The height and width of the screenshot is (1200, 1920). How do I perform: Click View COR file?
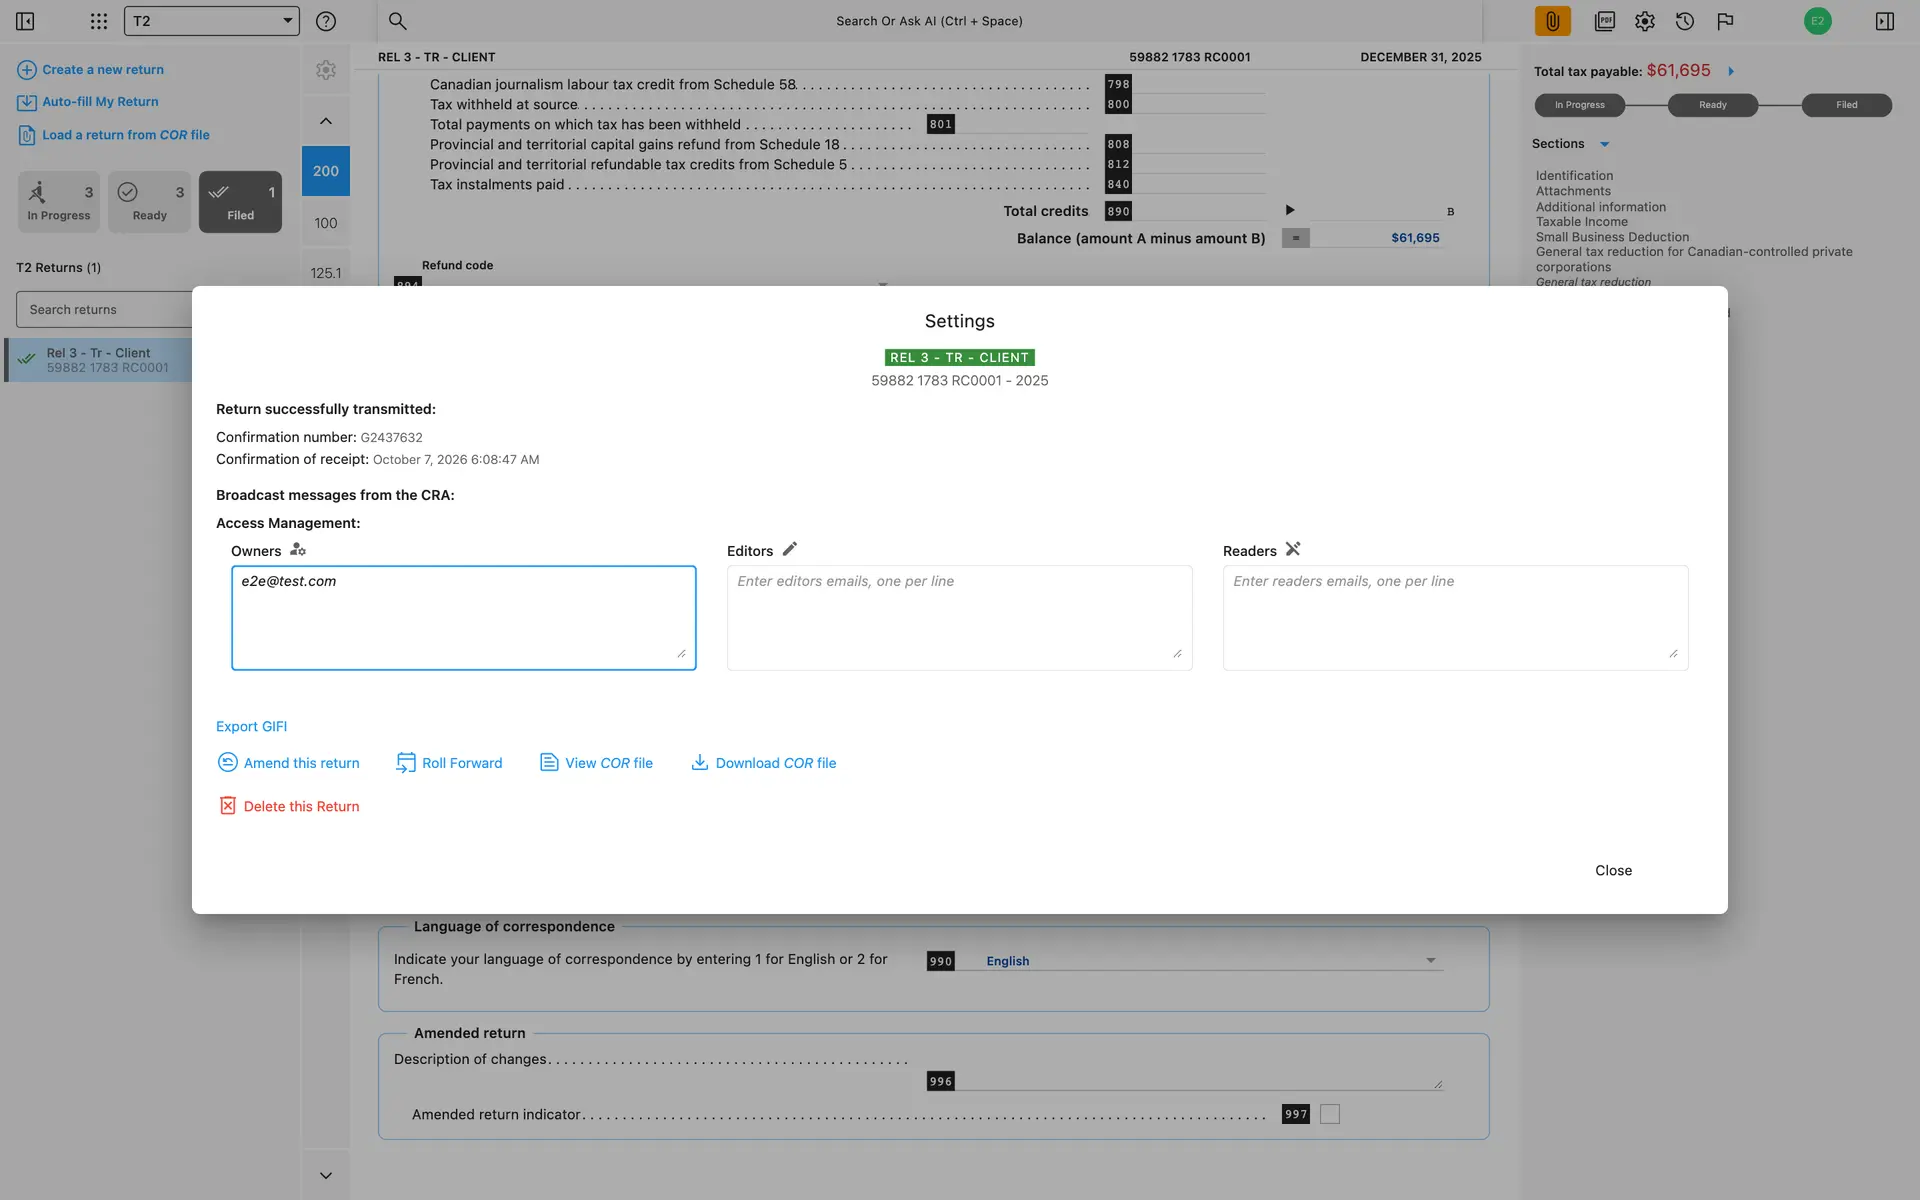597,763
